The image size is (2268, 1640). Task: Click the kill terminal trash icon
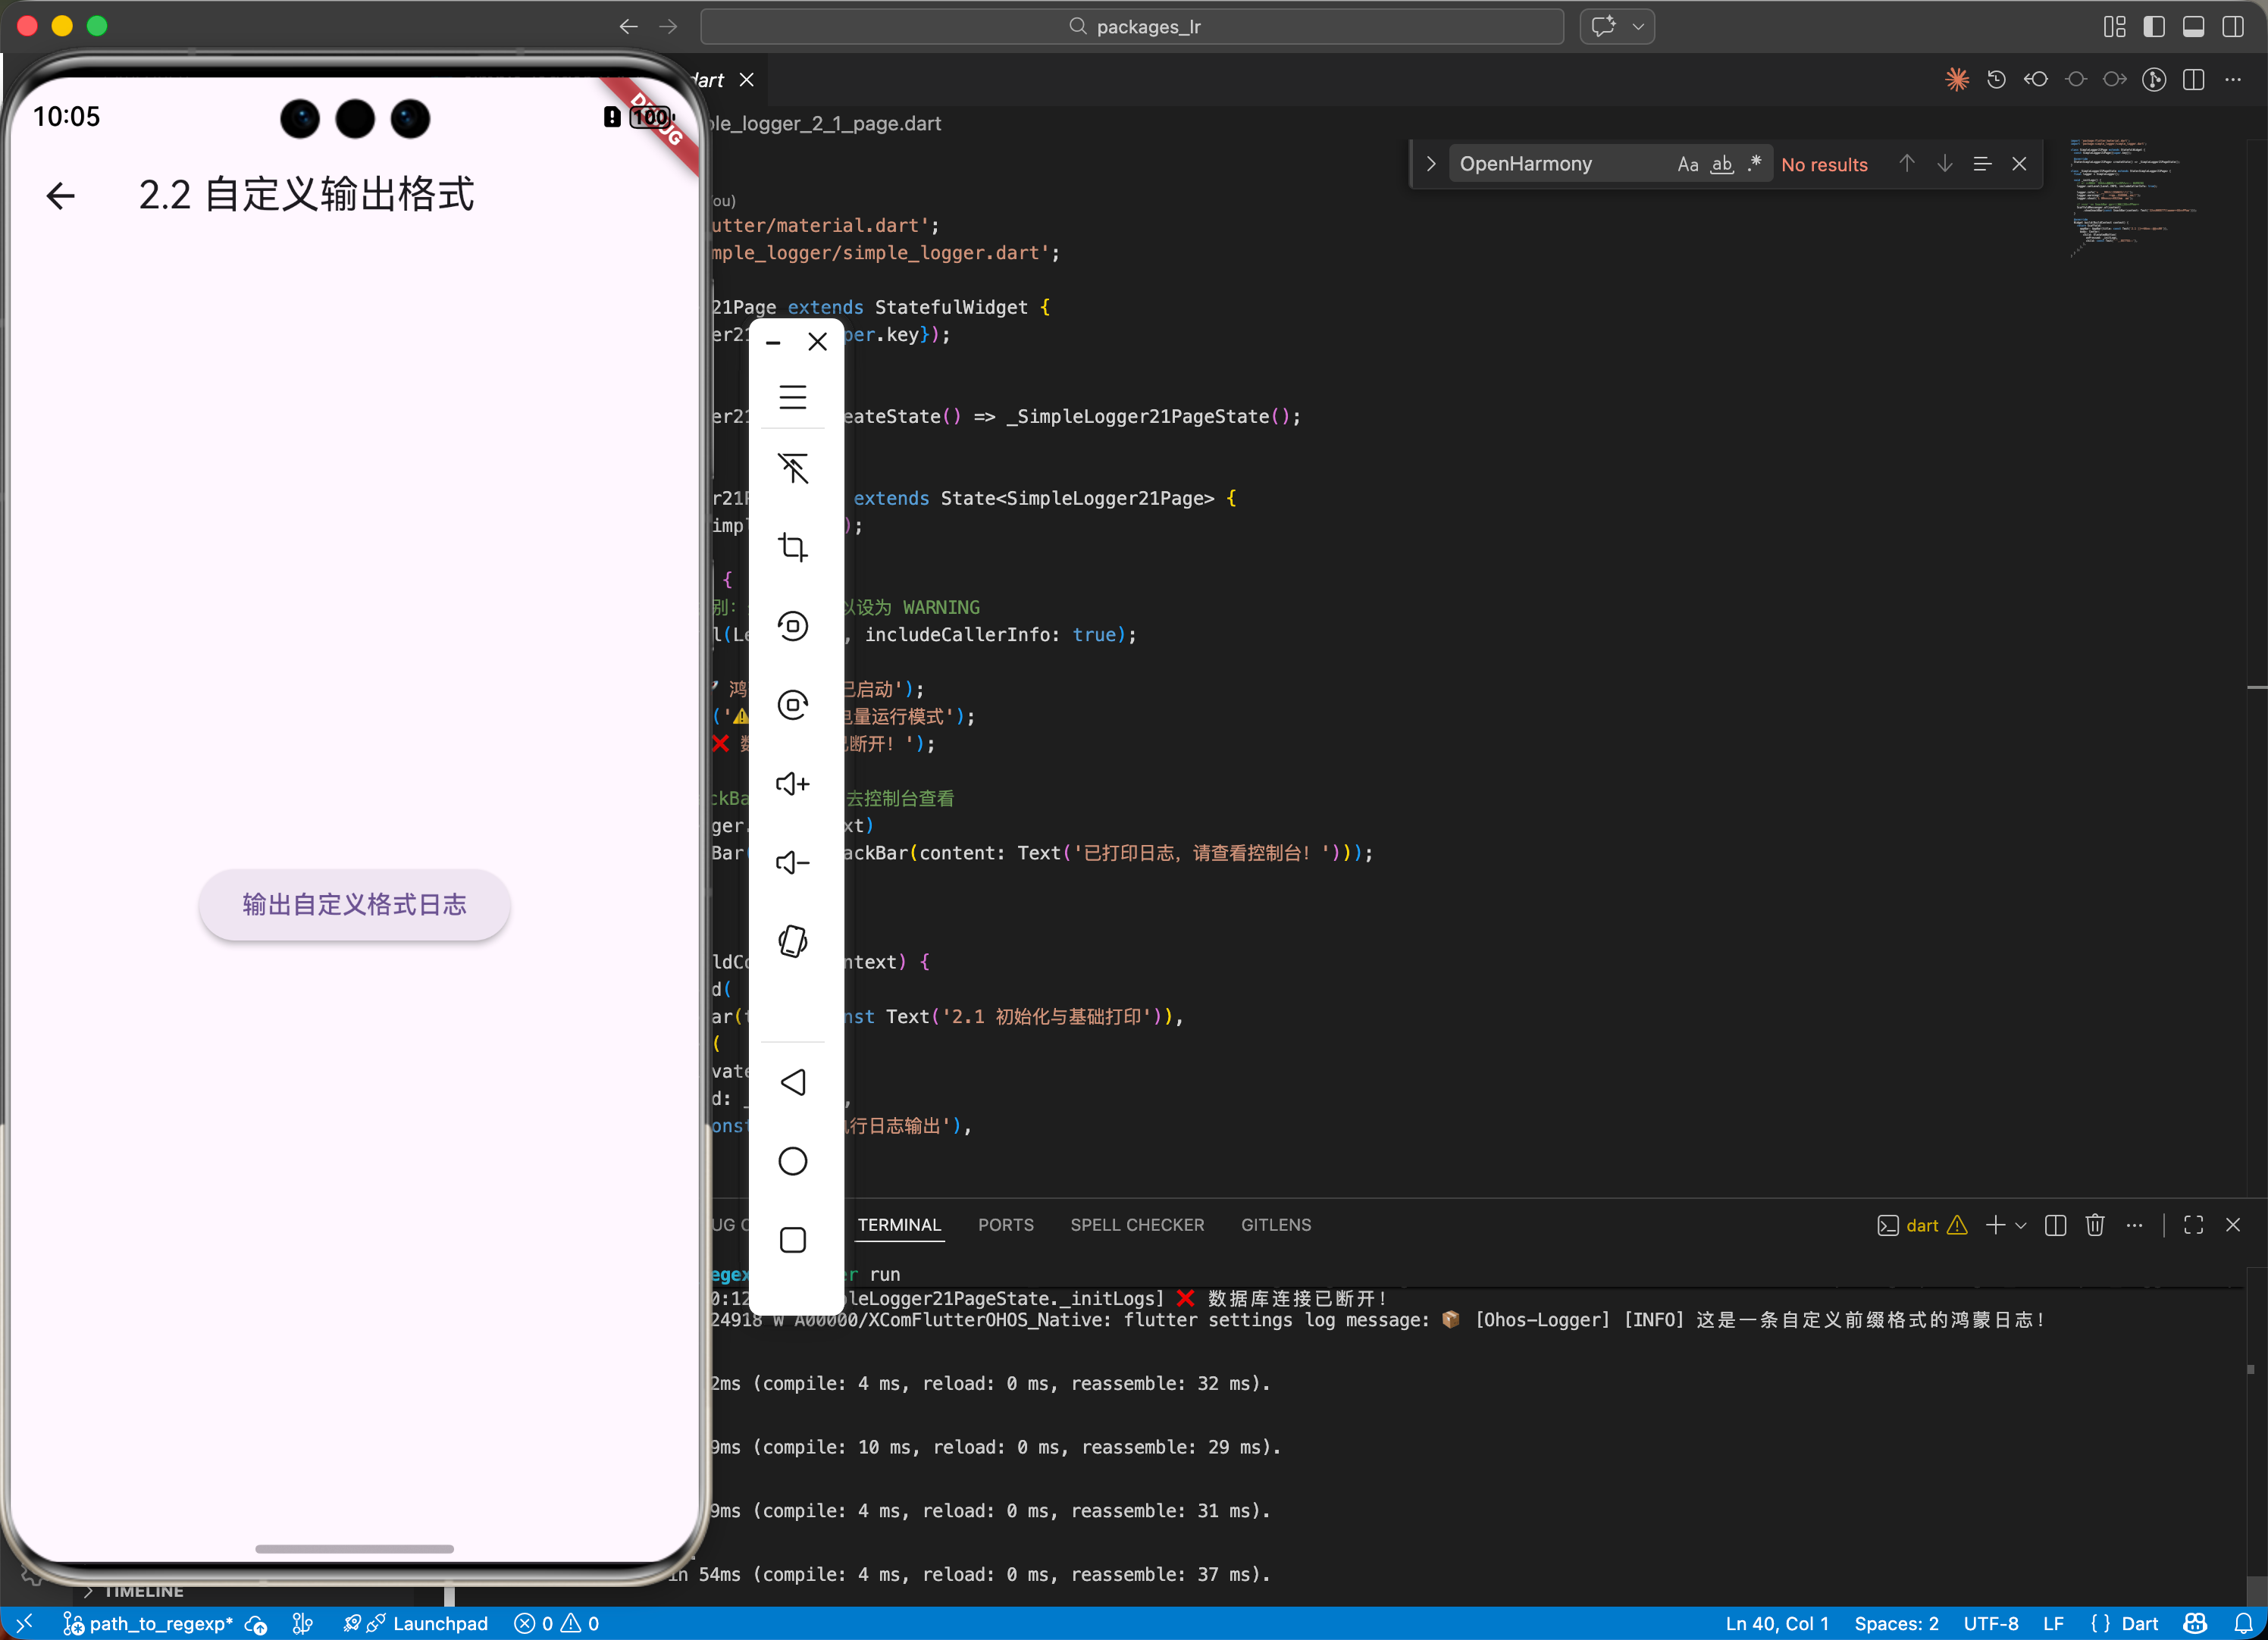click(x=2095, y=1225)
